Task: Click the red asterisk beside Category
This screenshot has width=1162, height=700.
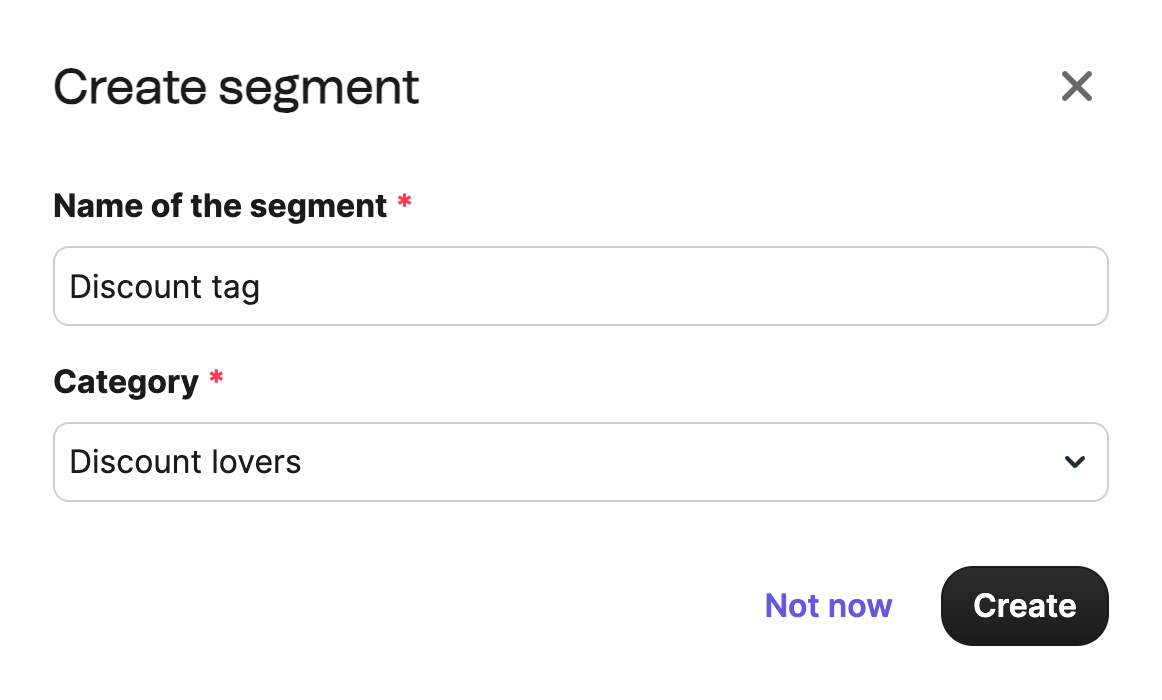Action: pos(217,381)
